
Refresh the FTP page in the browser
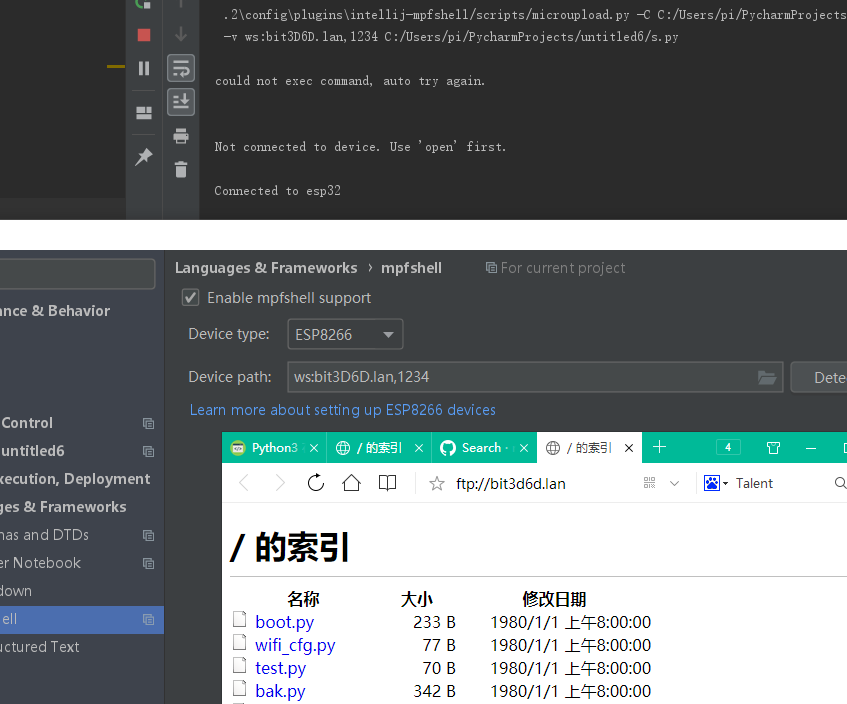315,482
